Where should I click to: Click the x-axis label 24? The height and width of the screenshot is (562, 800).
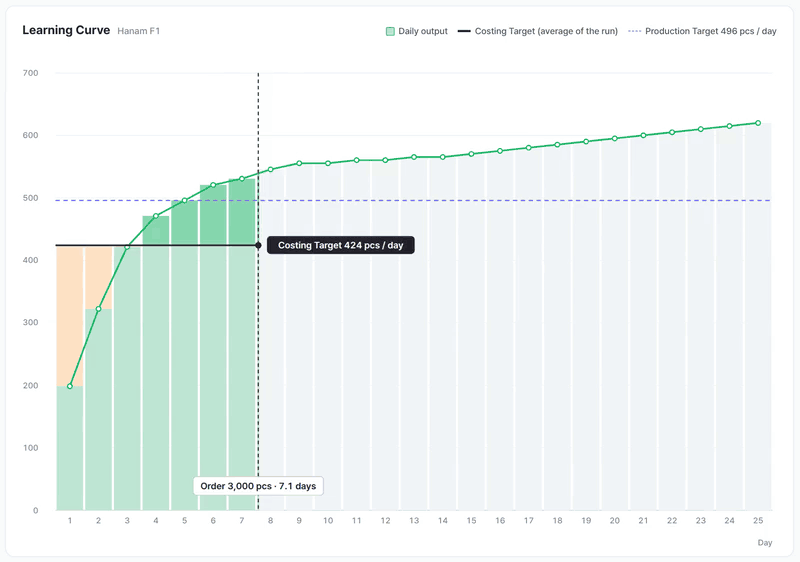click(x=729, y=521)
